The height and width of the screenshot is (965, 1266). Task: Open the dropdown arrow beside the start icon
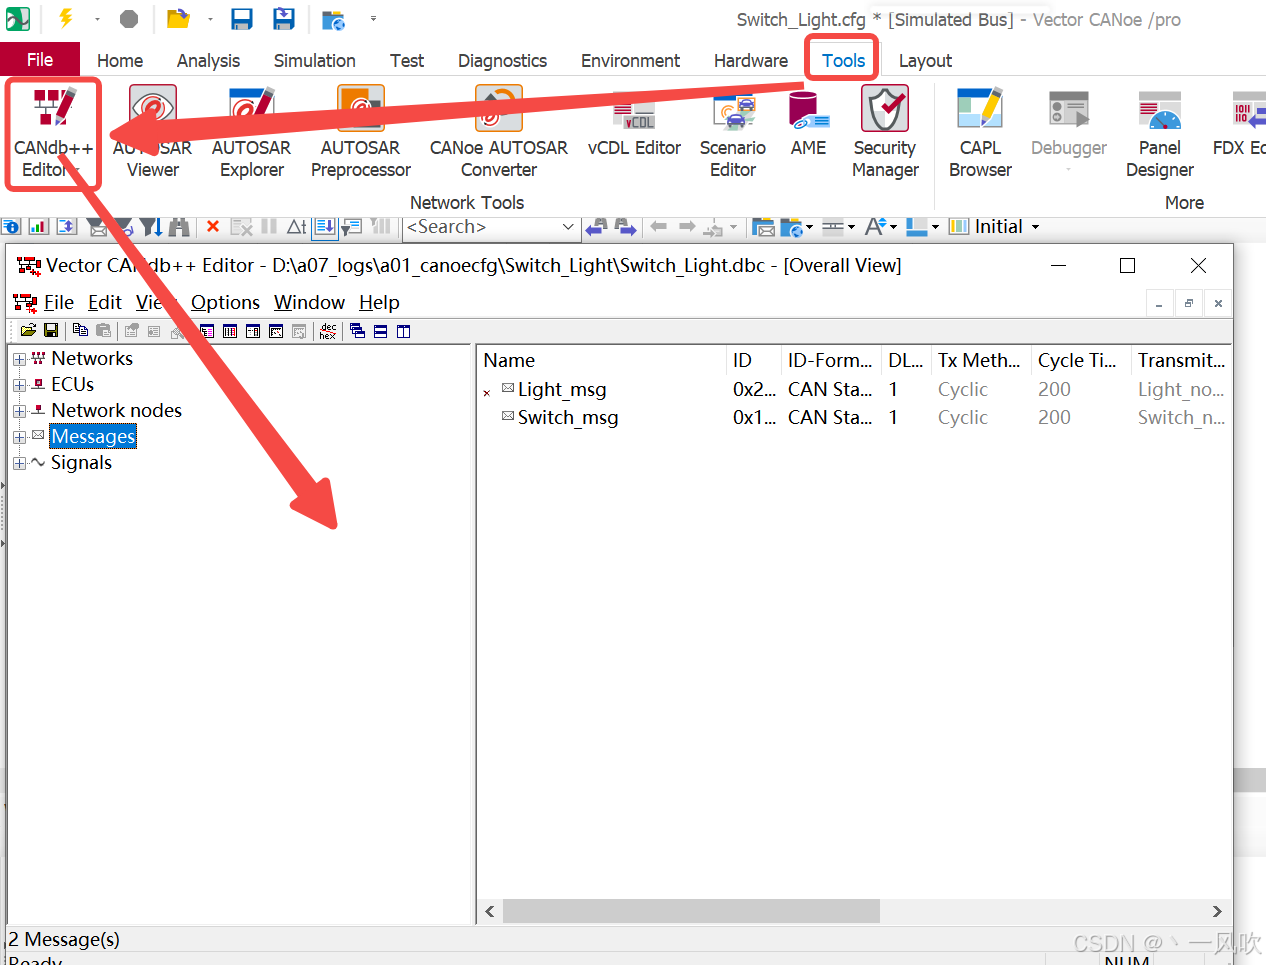(x=97, y=18)
